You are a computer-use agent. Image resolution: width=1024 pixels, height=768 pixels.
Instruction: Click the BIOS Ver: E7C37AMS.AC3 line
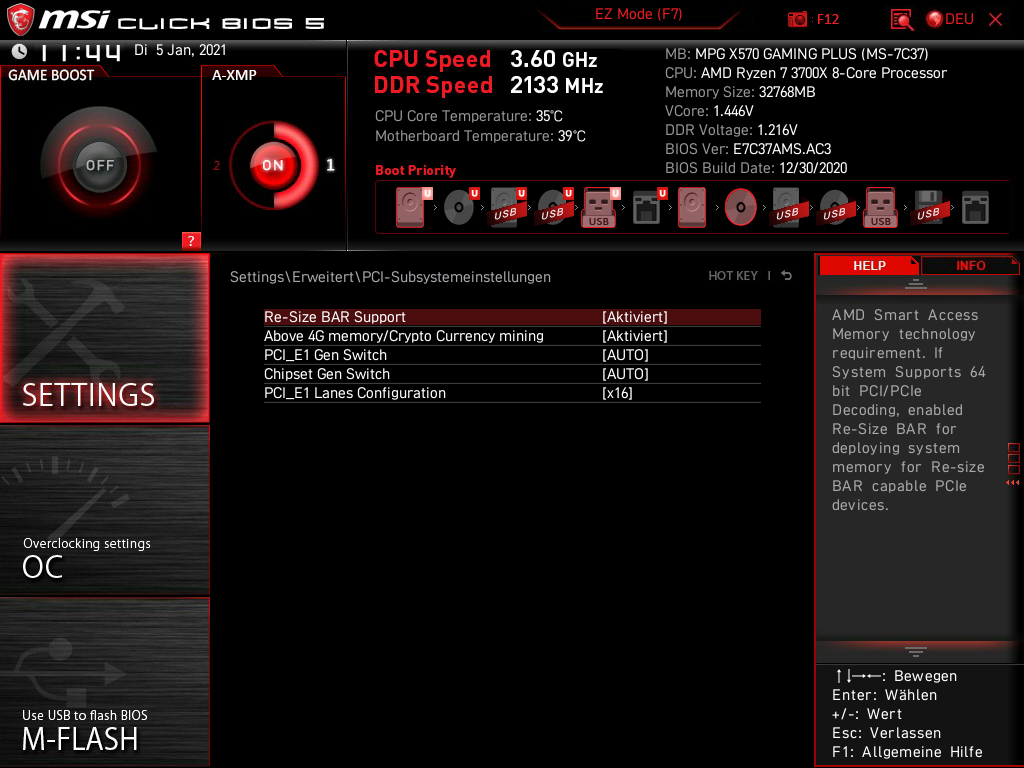(748, 149)
